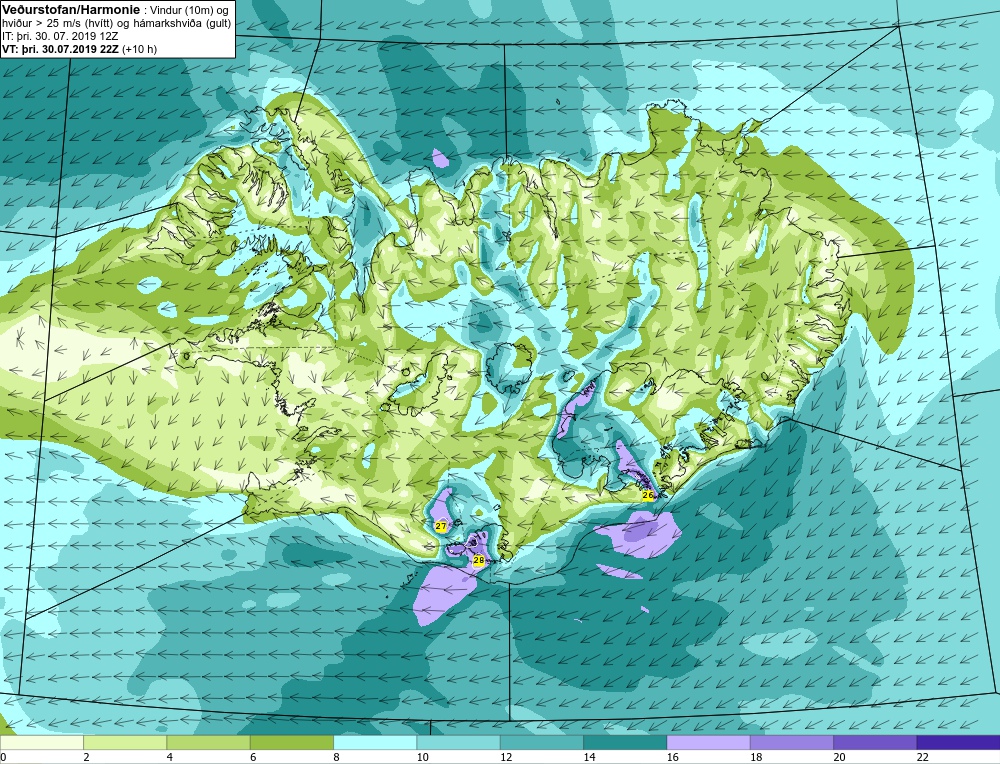Click the 8–10 m/s light cyan legend swatch
The height and width of the screenshot is (764, 1000).
point(375,743)
